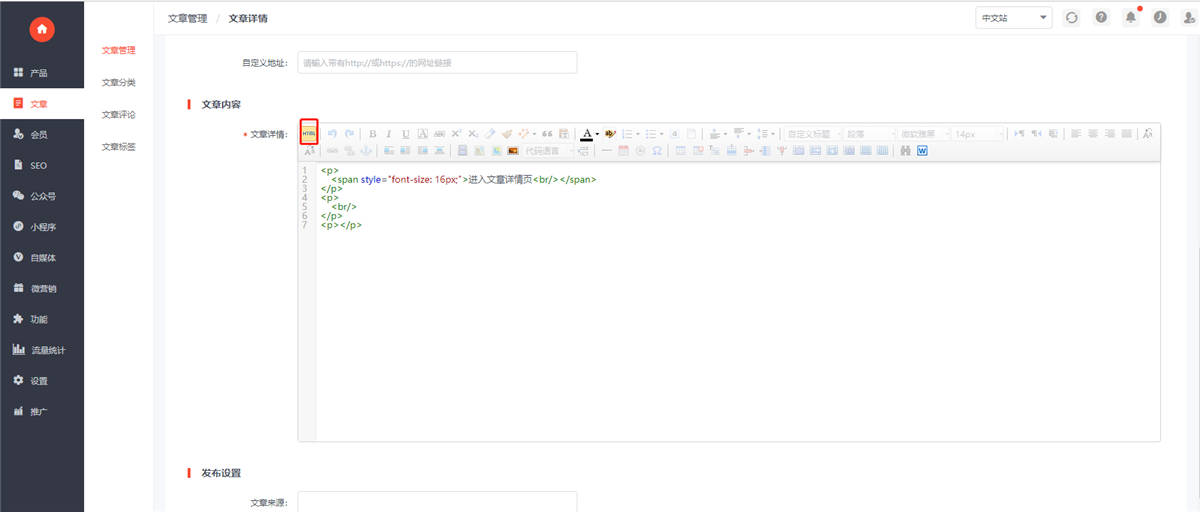Open notifications bell icon

(x=1131, y=18)
